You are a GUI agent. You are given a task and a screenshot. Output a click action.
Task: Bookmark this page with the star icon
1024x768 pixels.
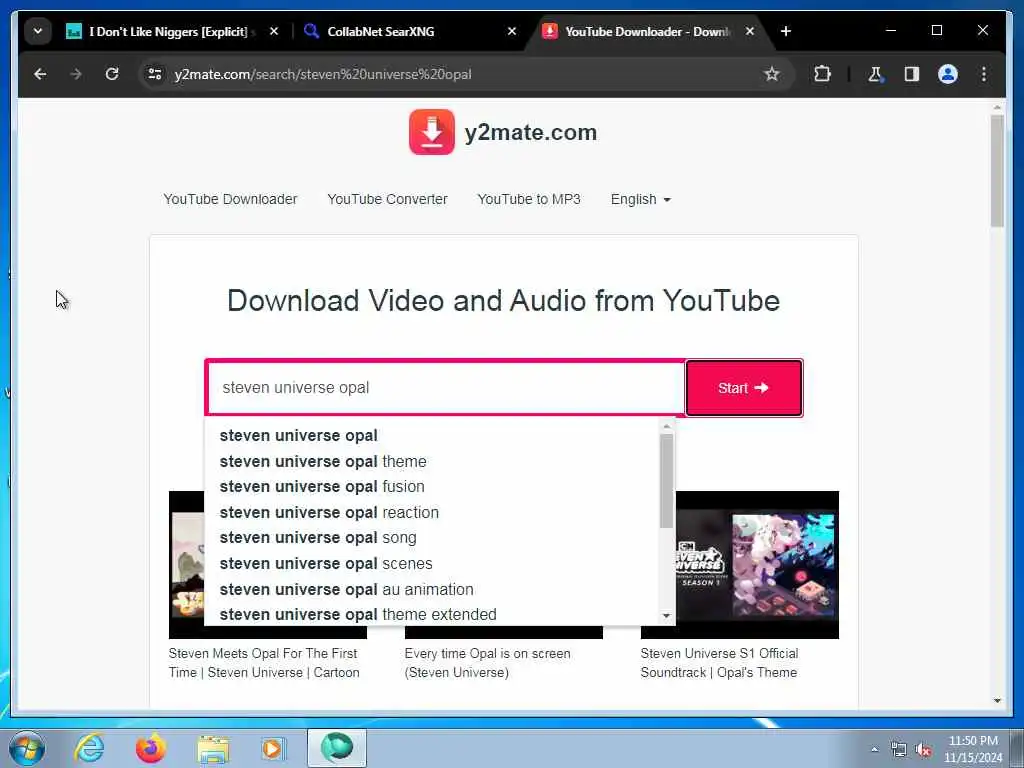pyautogui.click(x=772, y=74)
